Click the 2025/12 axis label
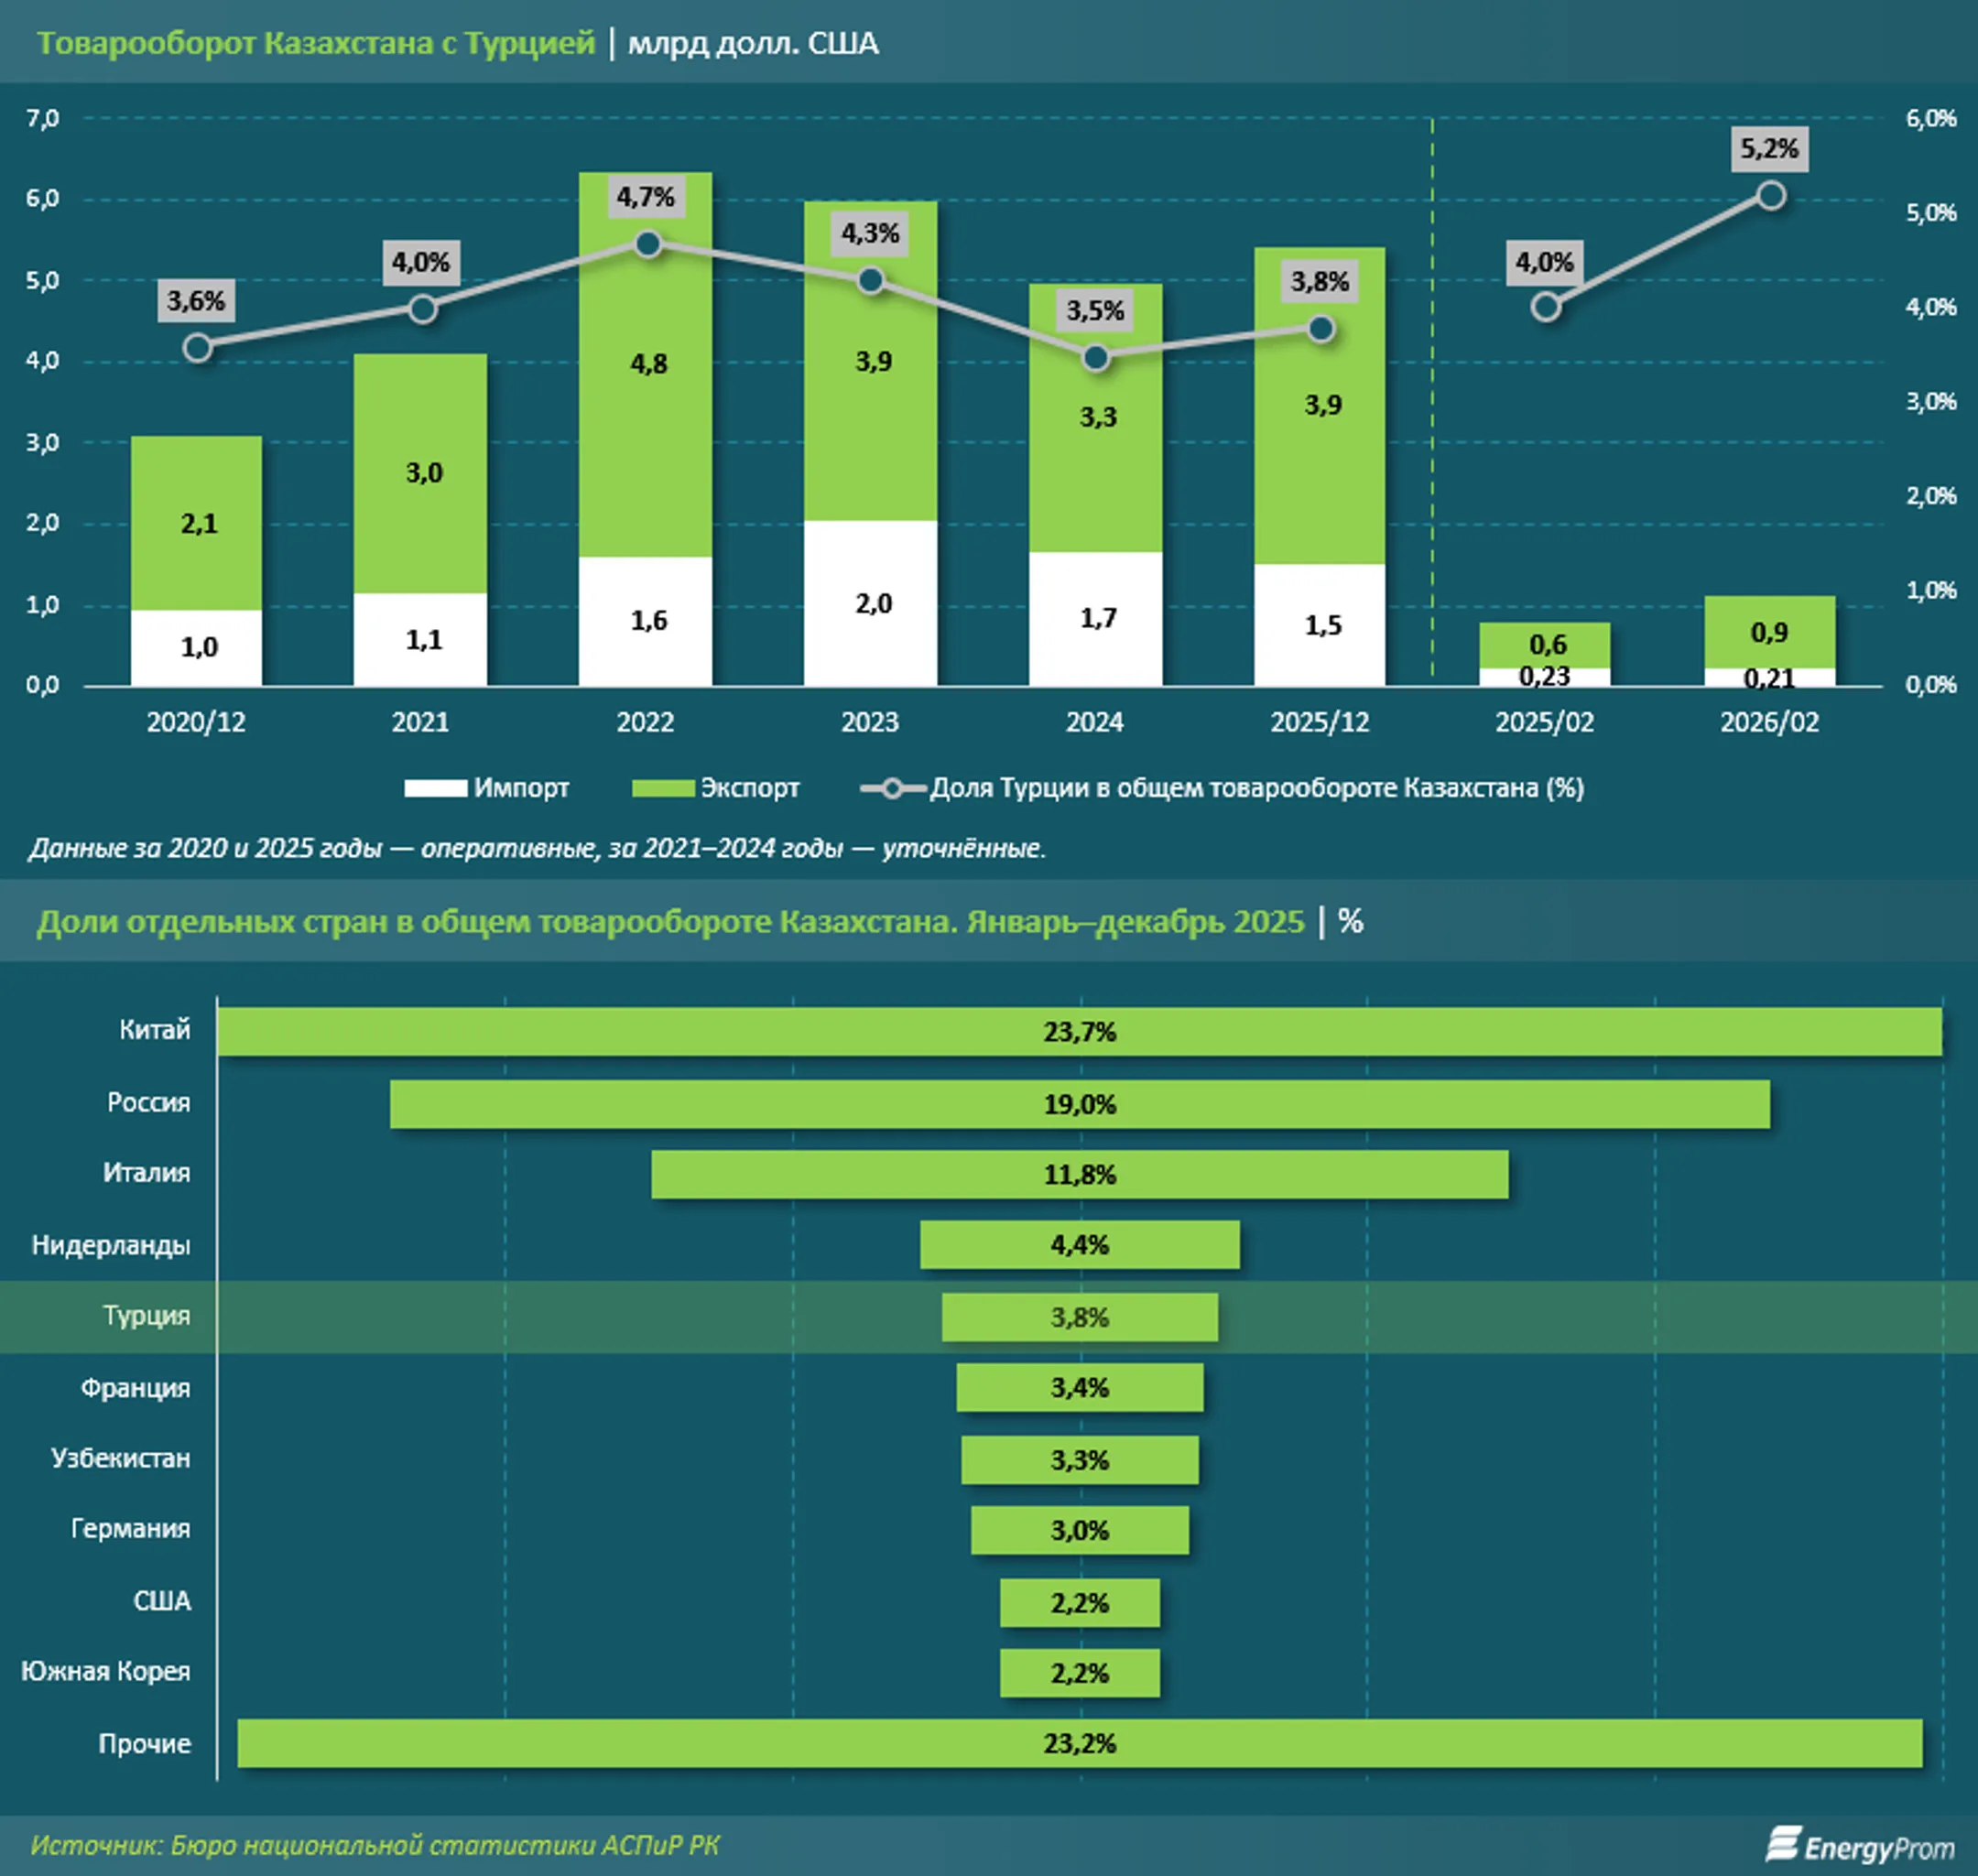The height and width of the screenshot is (1876, 1978). 1320,722
